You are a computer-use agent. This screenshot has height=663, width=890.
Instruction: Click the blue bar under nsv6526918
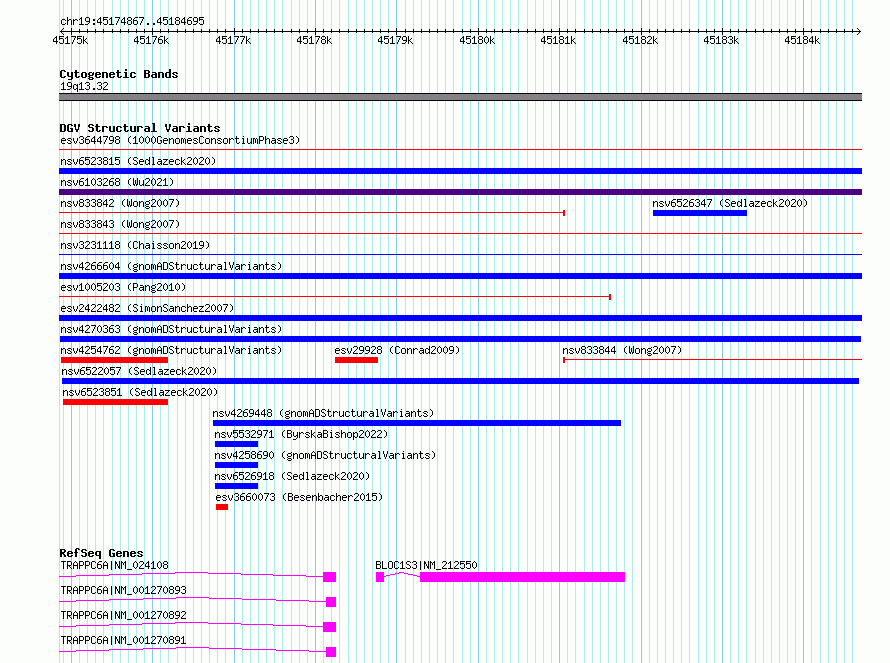[x=237, y=486]
